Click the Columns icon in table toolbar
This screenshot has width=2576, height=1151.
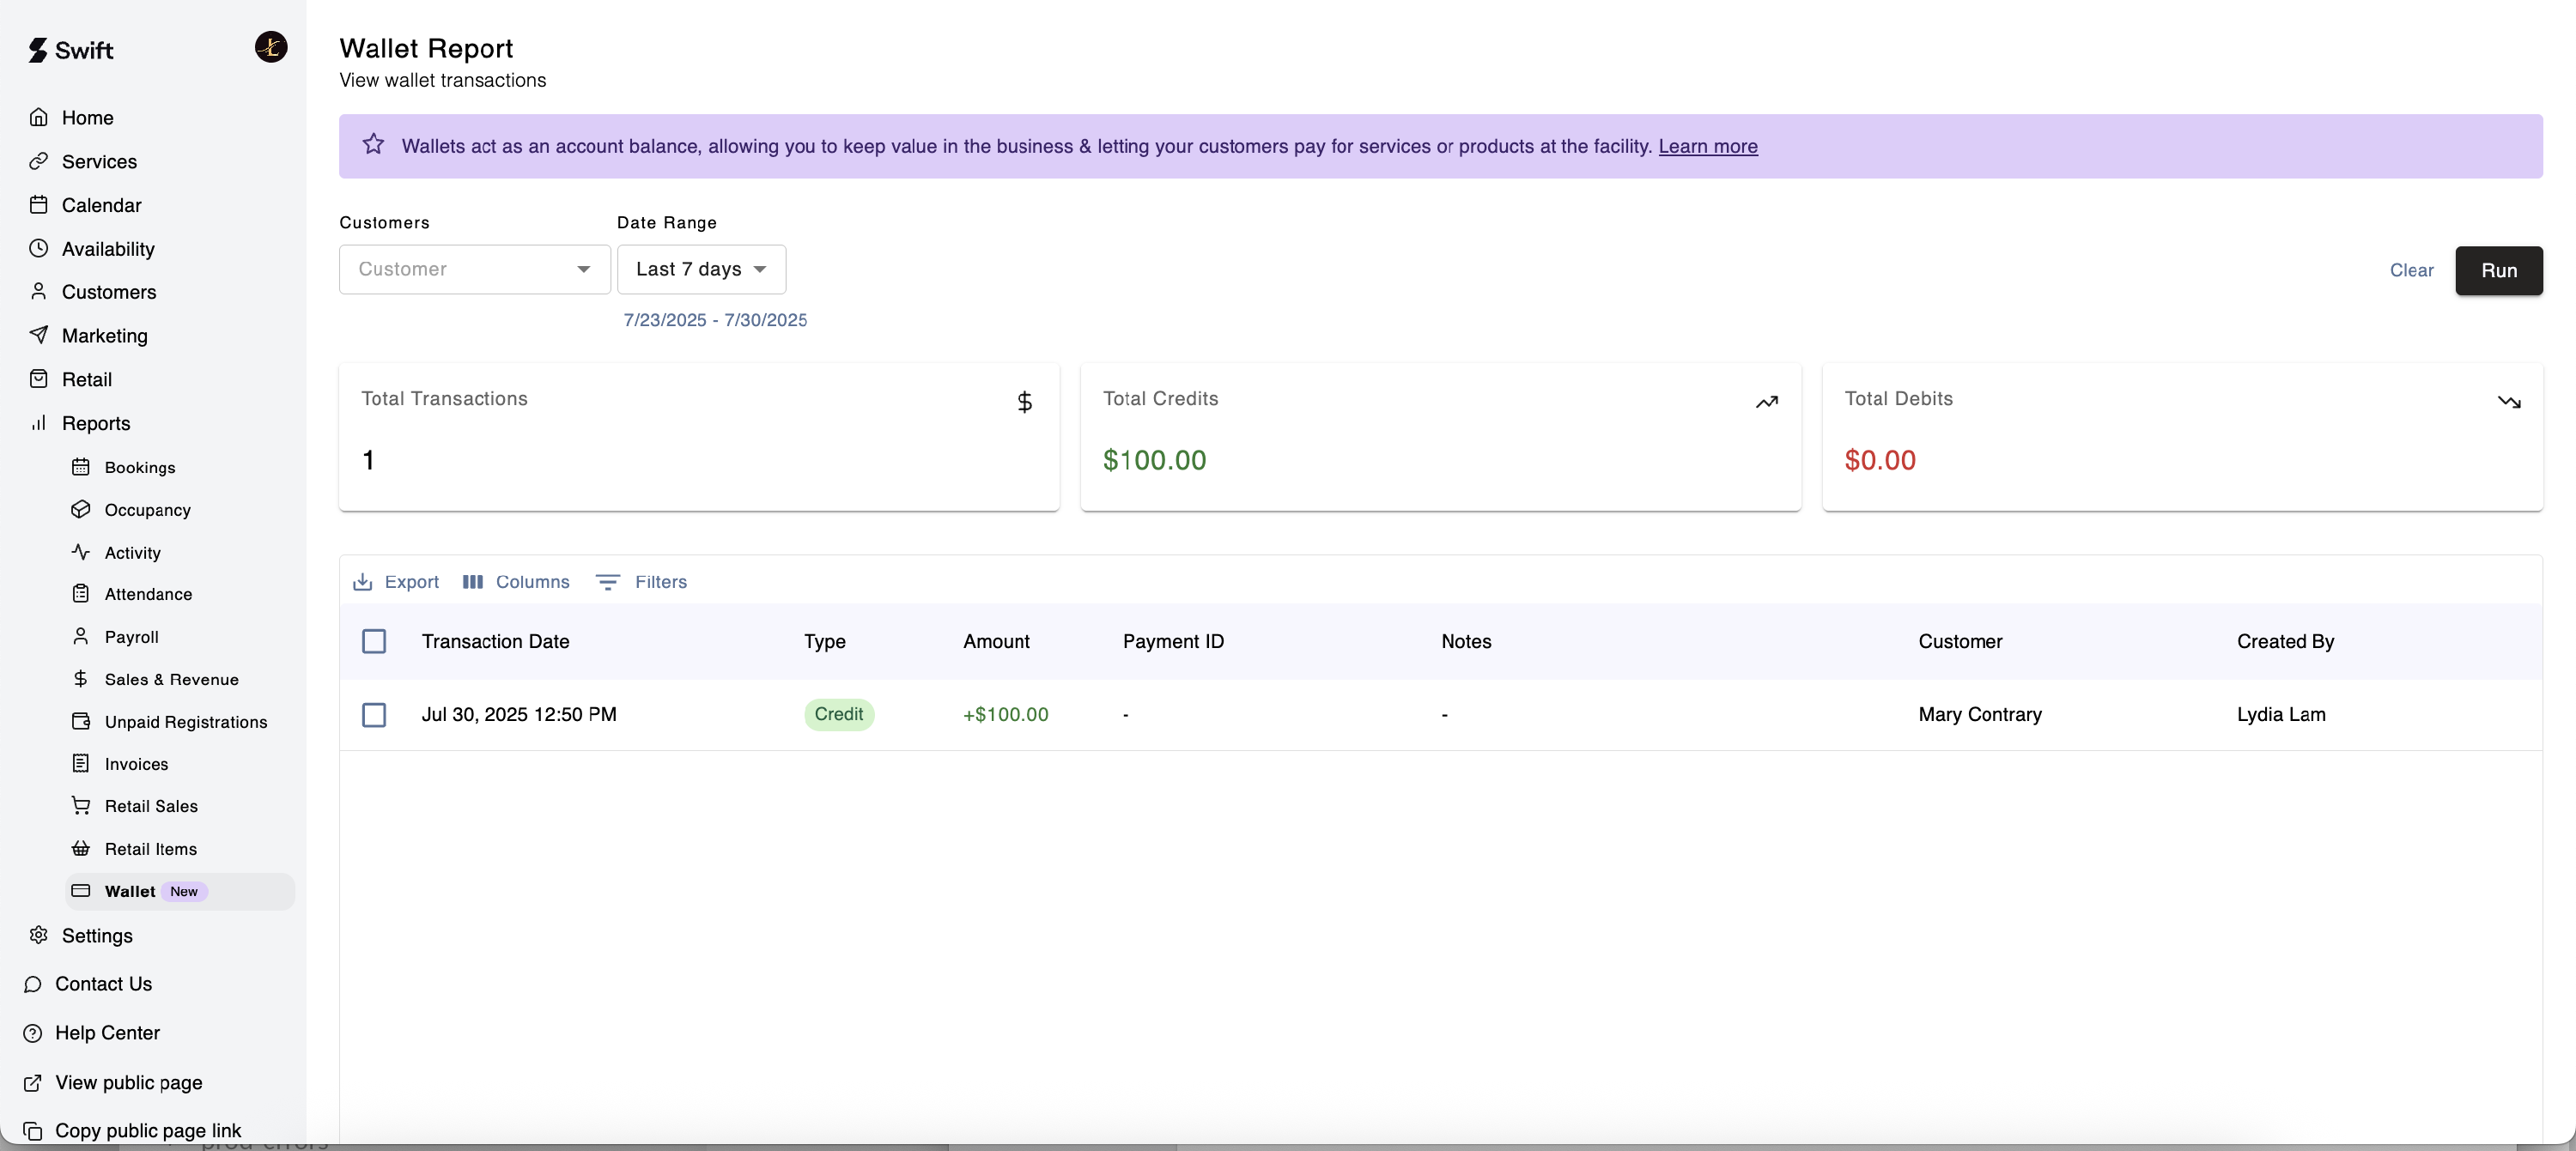473,582
